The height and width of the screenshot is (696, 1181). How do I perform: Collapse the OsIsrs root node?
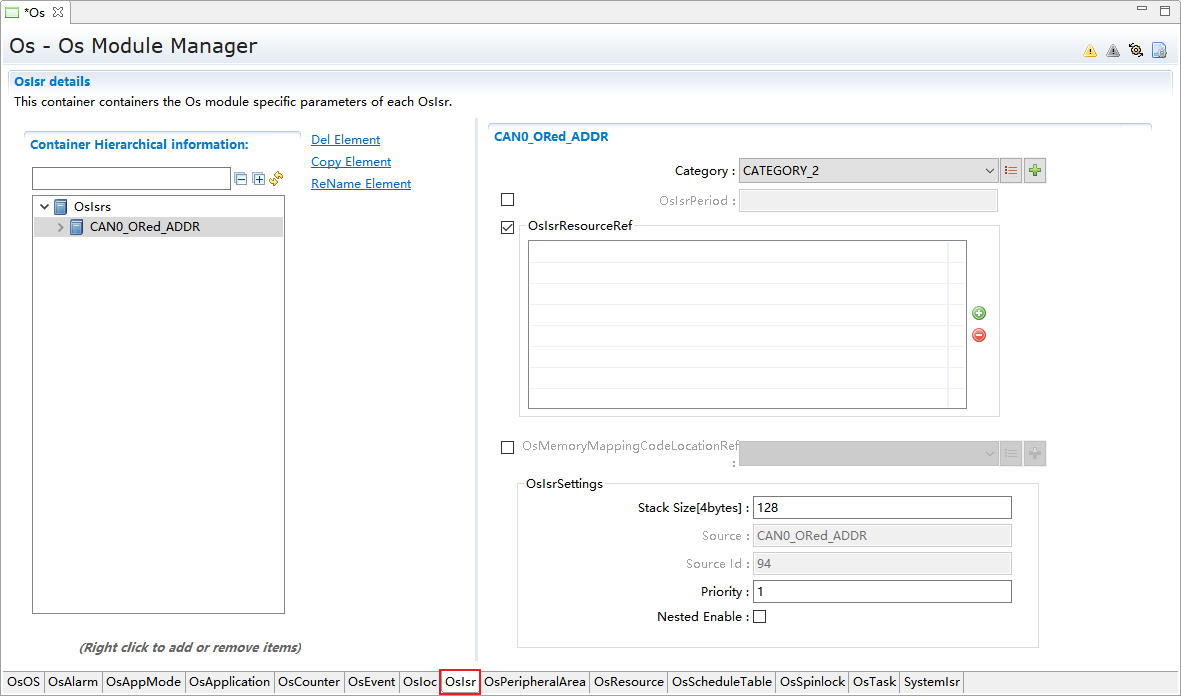pyautogui.click(x=44, y=207)
